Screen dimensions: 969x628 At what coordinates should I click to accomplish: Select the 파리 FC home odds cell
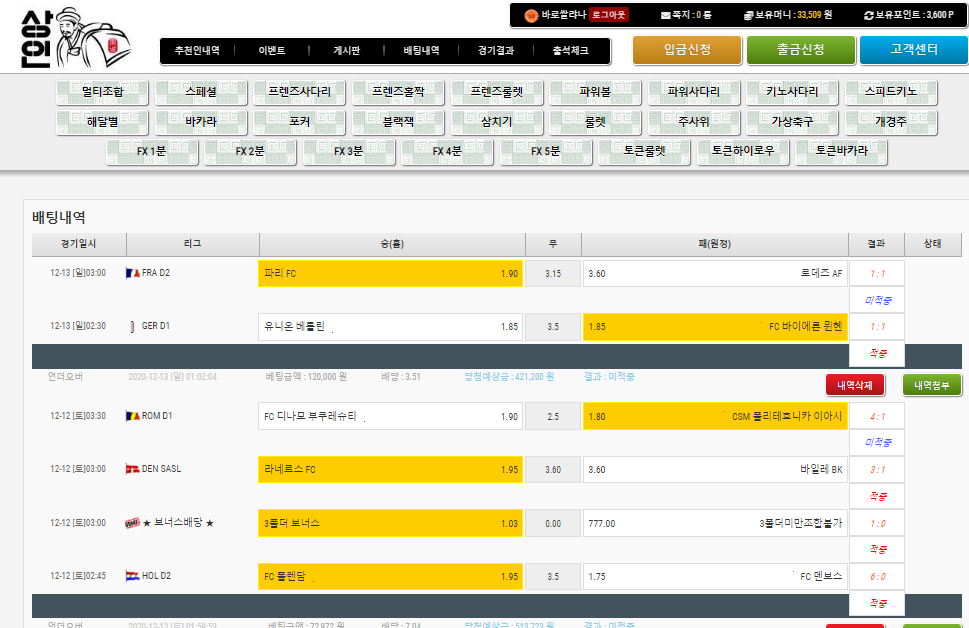click(x=390, y=274)
